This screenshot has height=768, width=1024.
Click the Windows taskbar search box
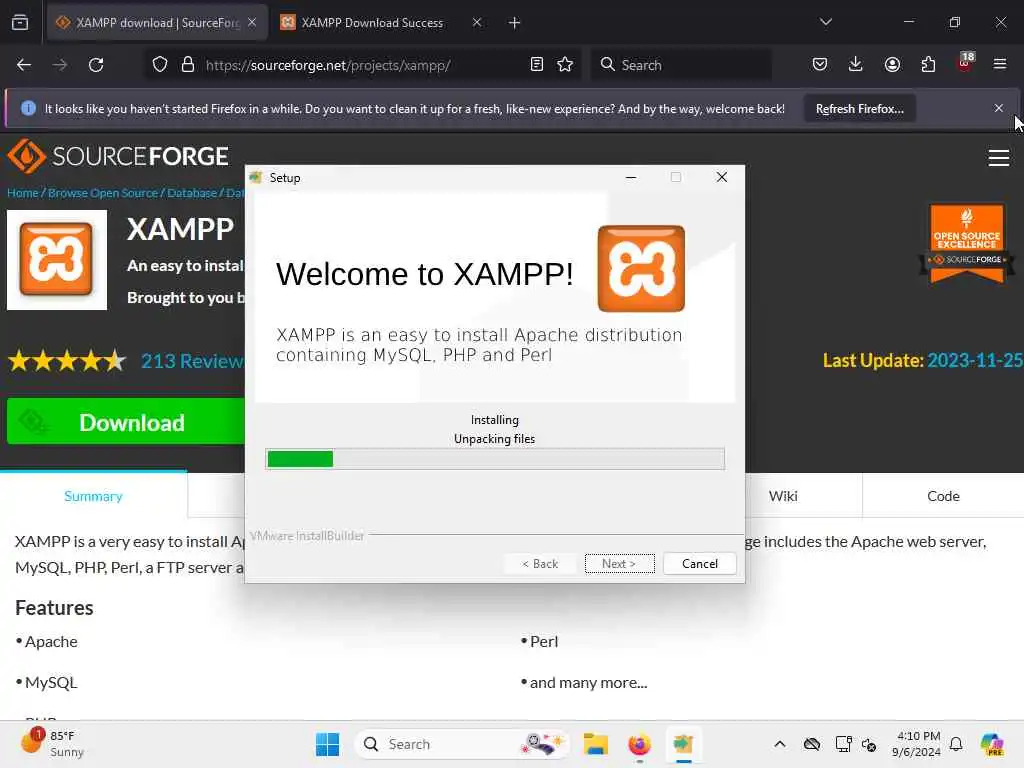(x=461, y=744)
